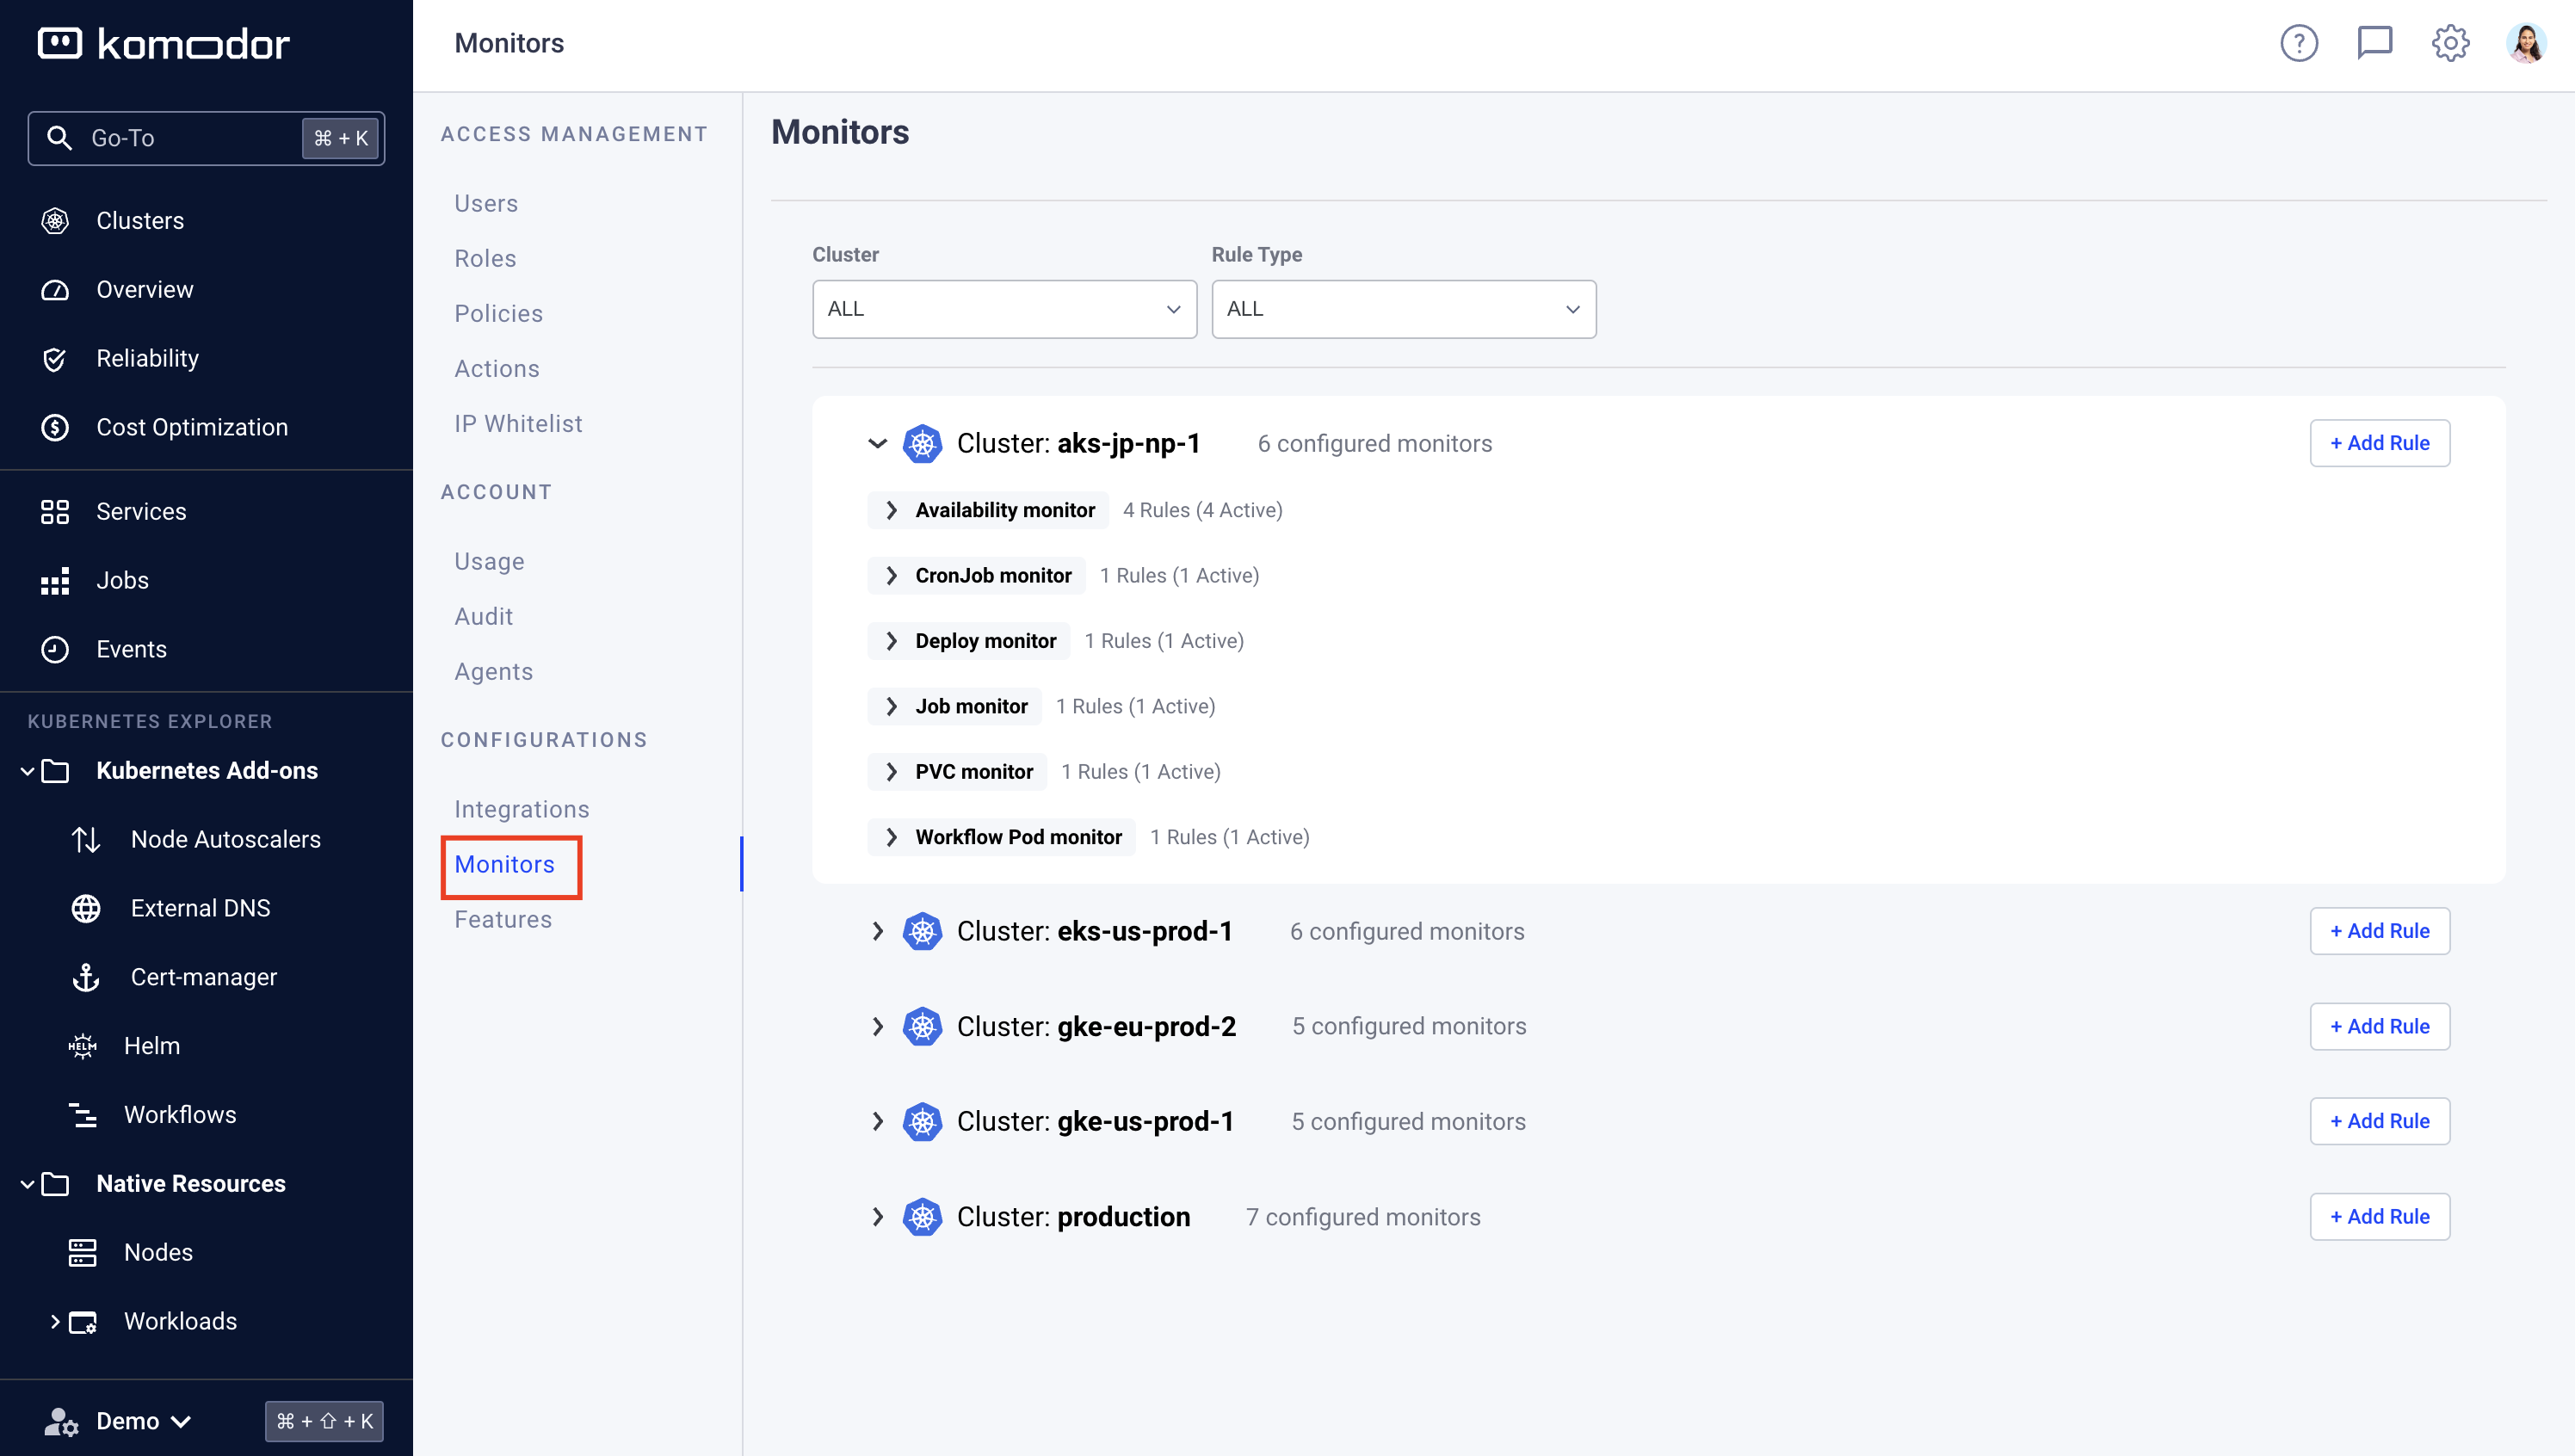Expand the Job monitor rules

point(892,707)
